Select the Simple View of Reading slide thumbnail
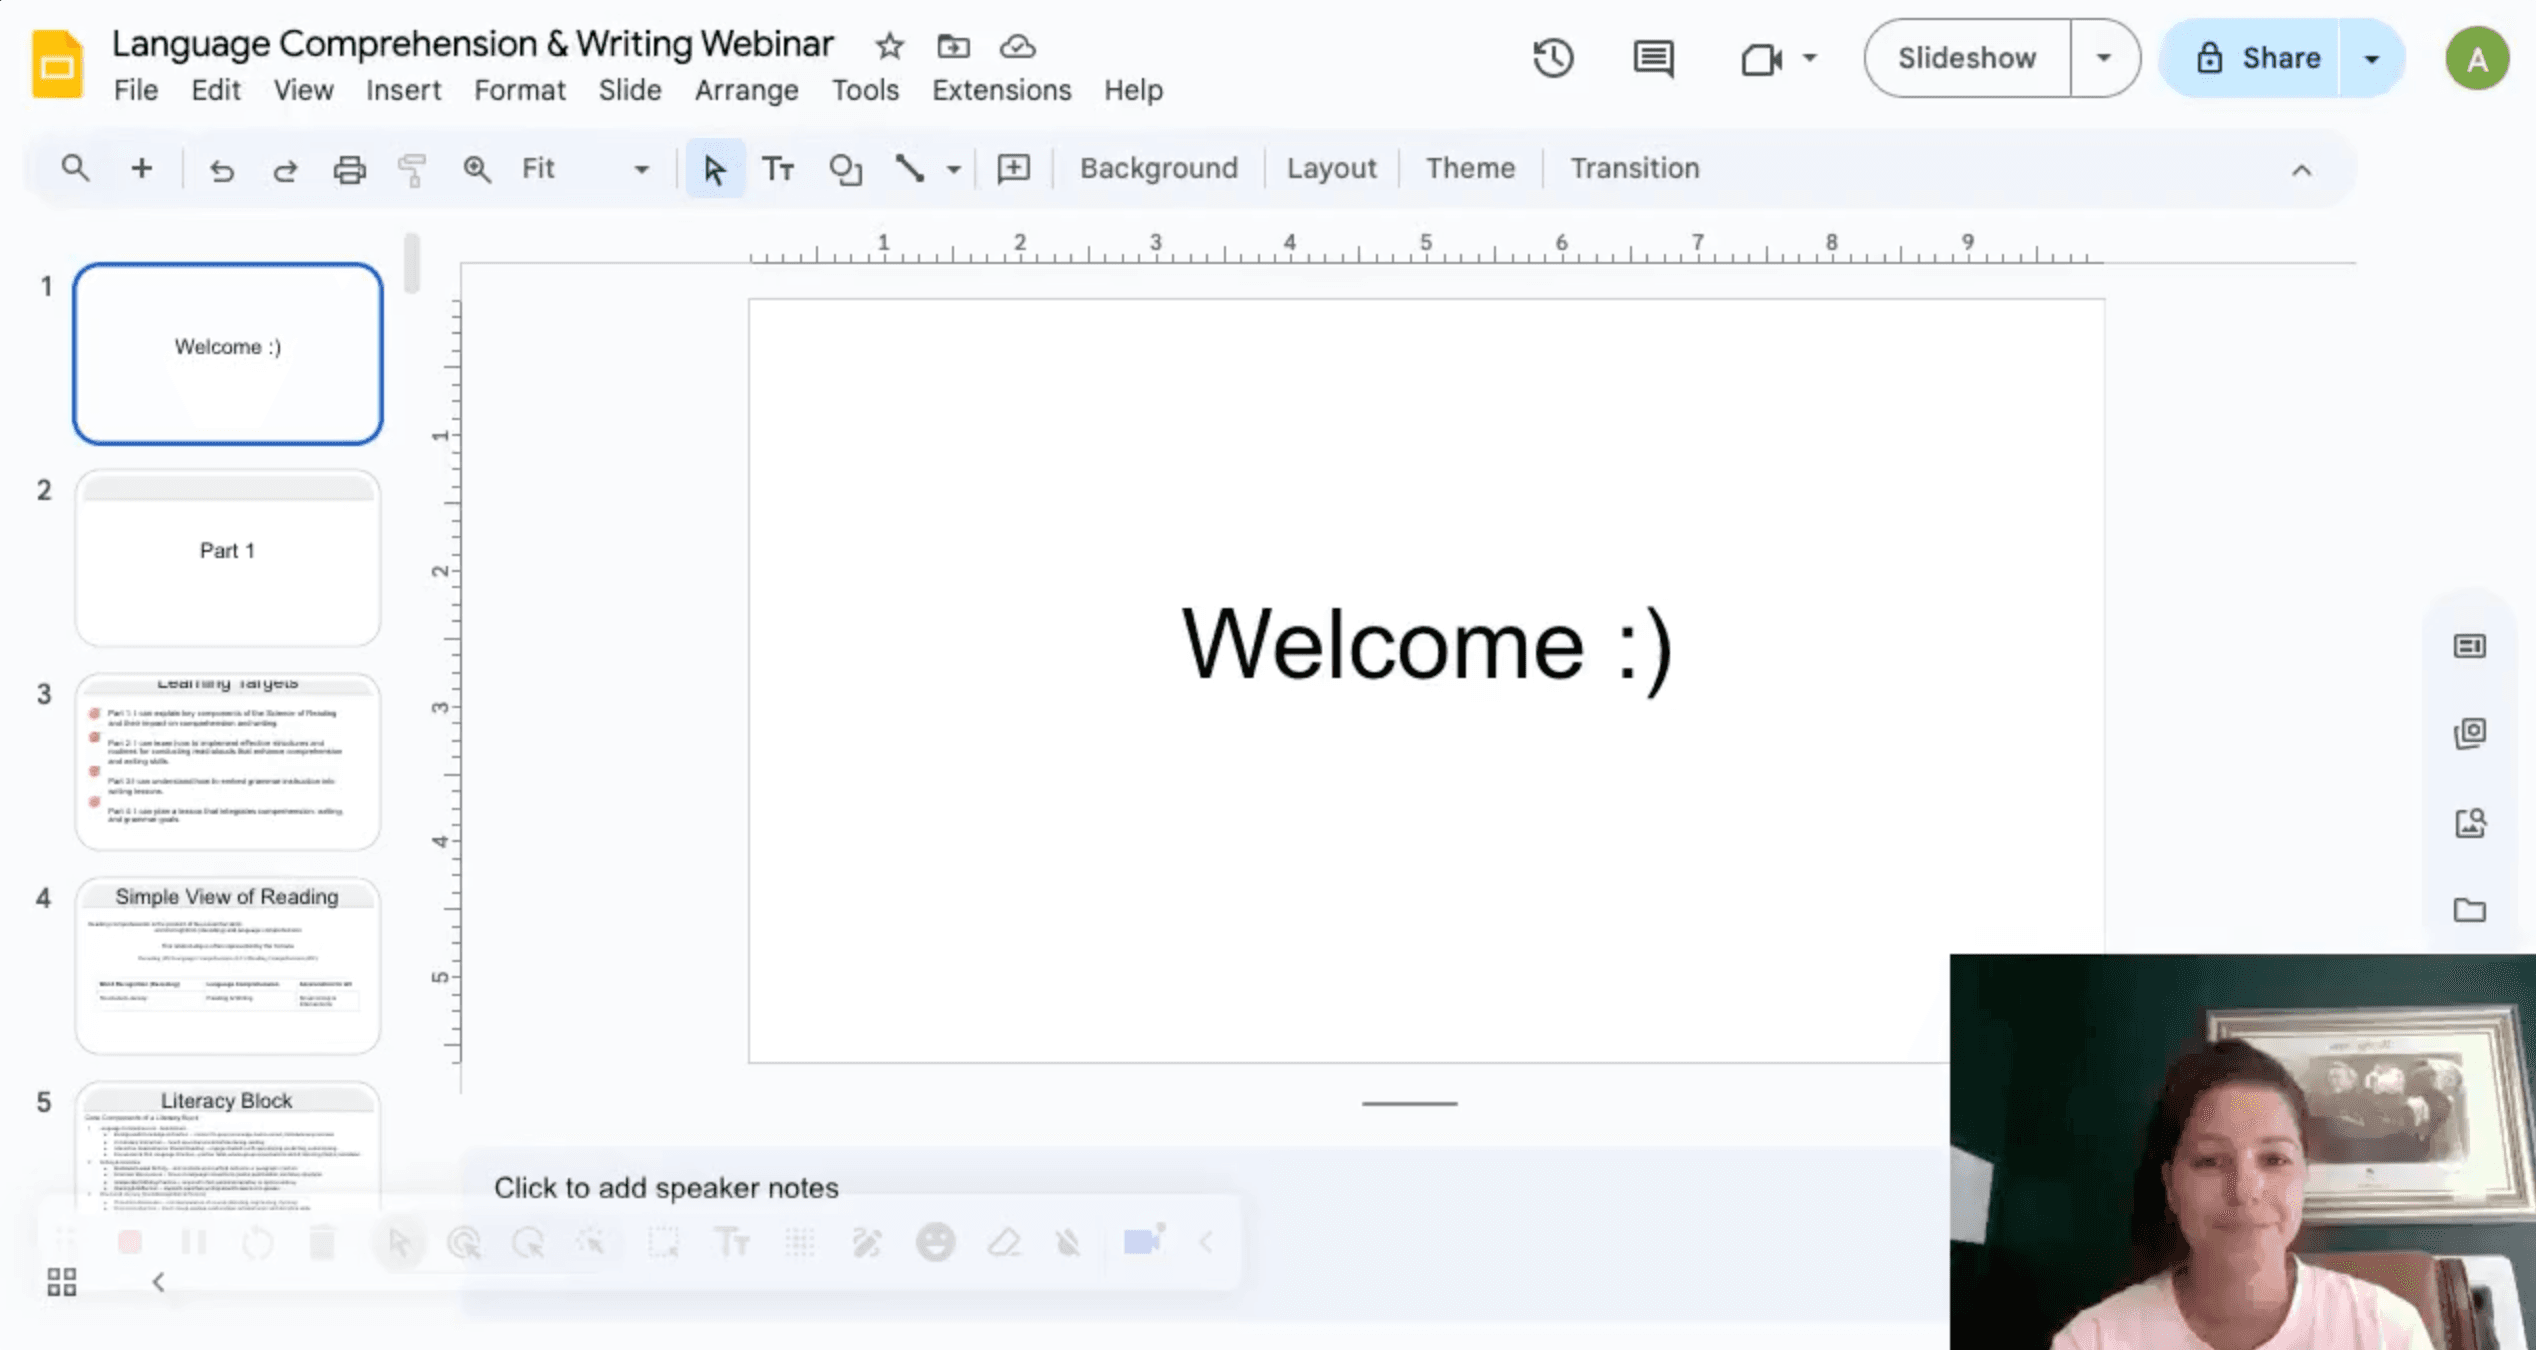The image size is (2536, 1350). (228, 965)
